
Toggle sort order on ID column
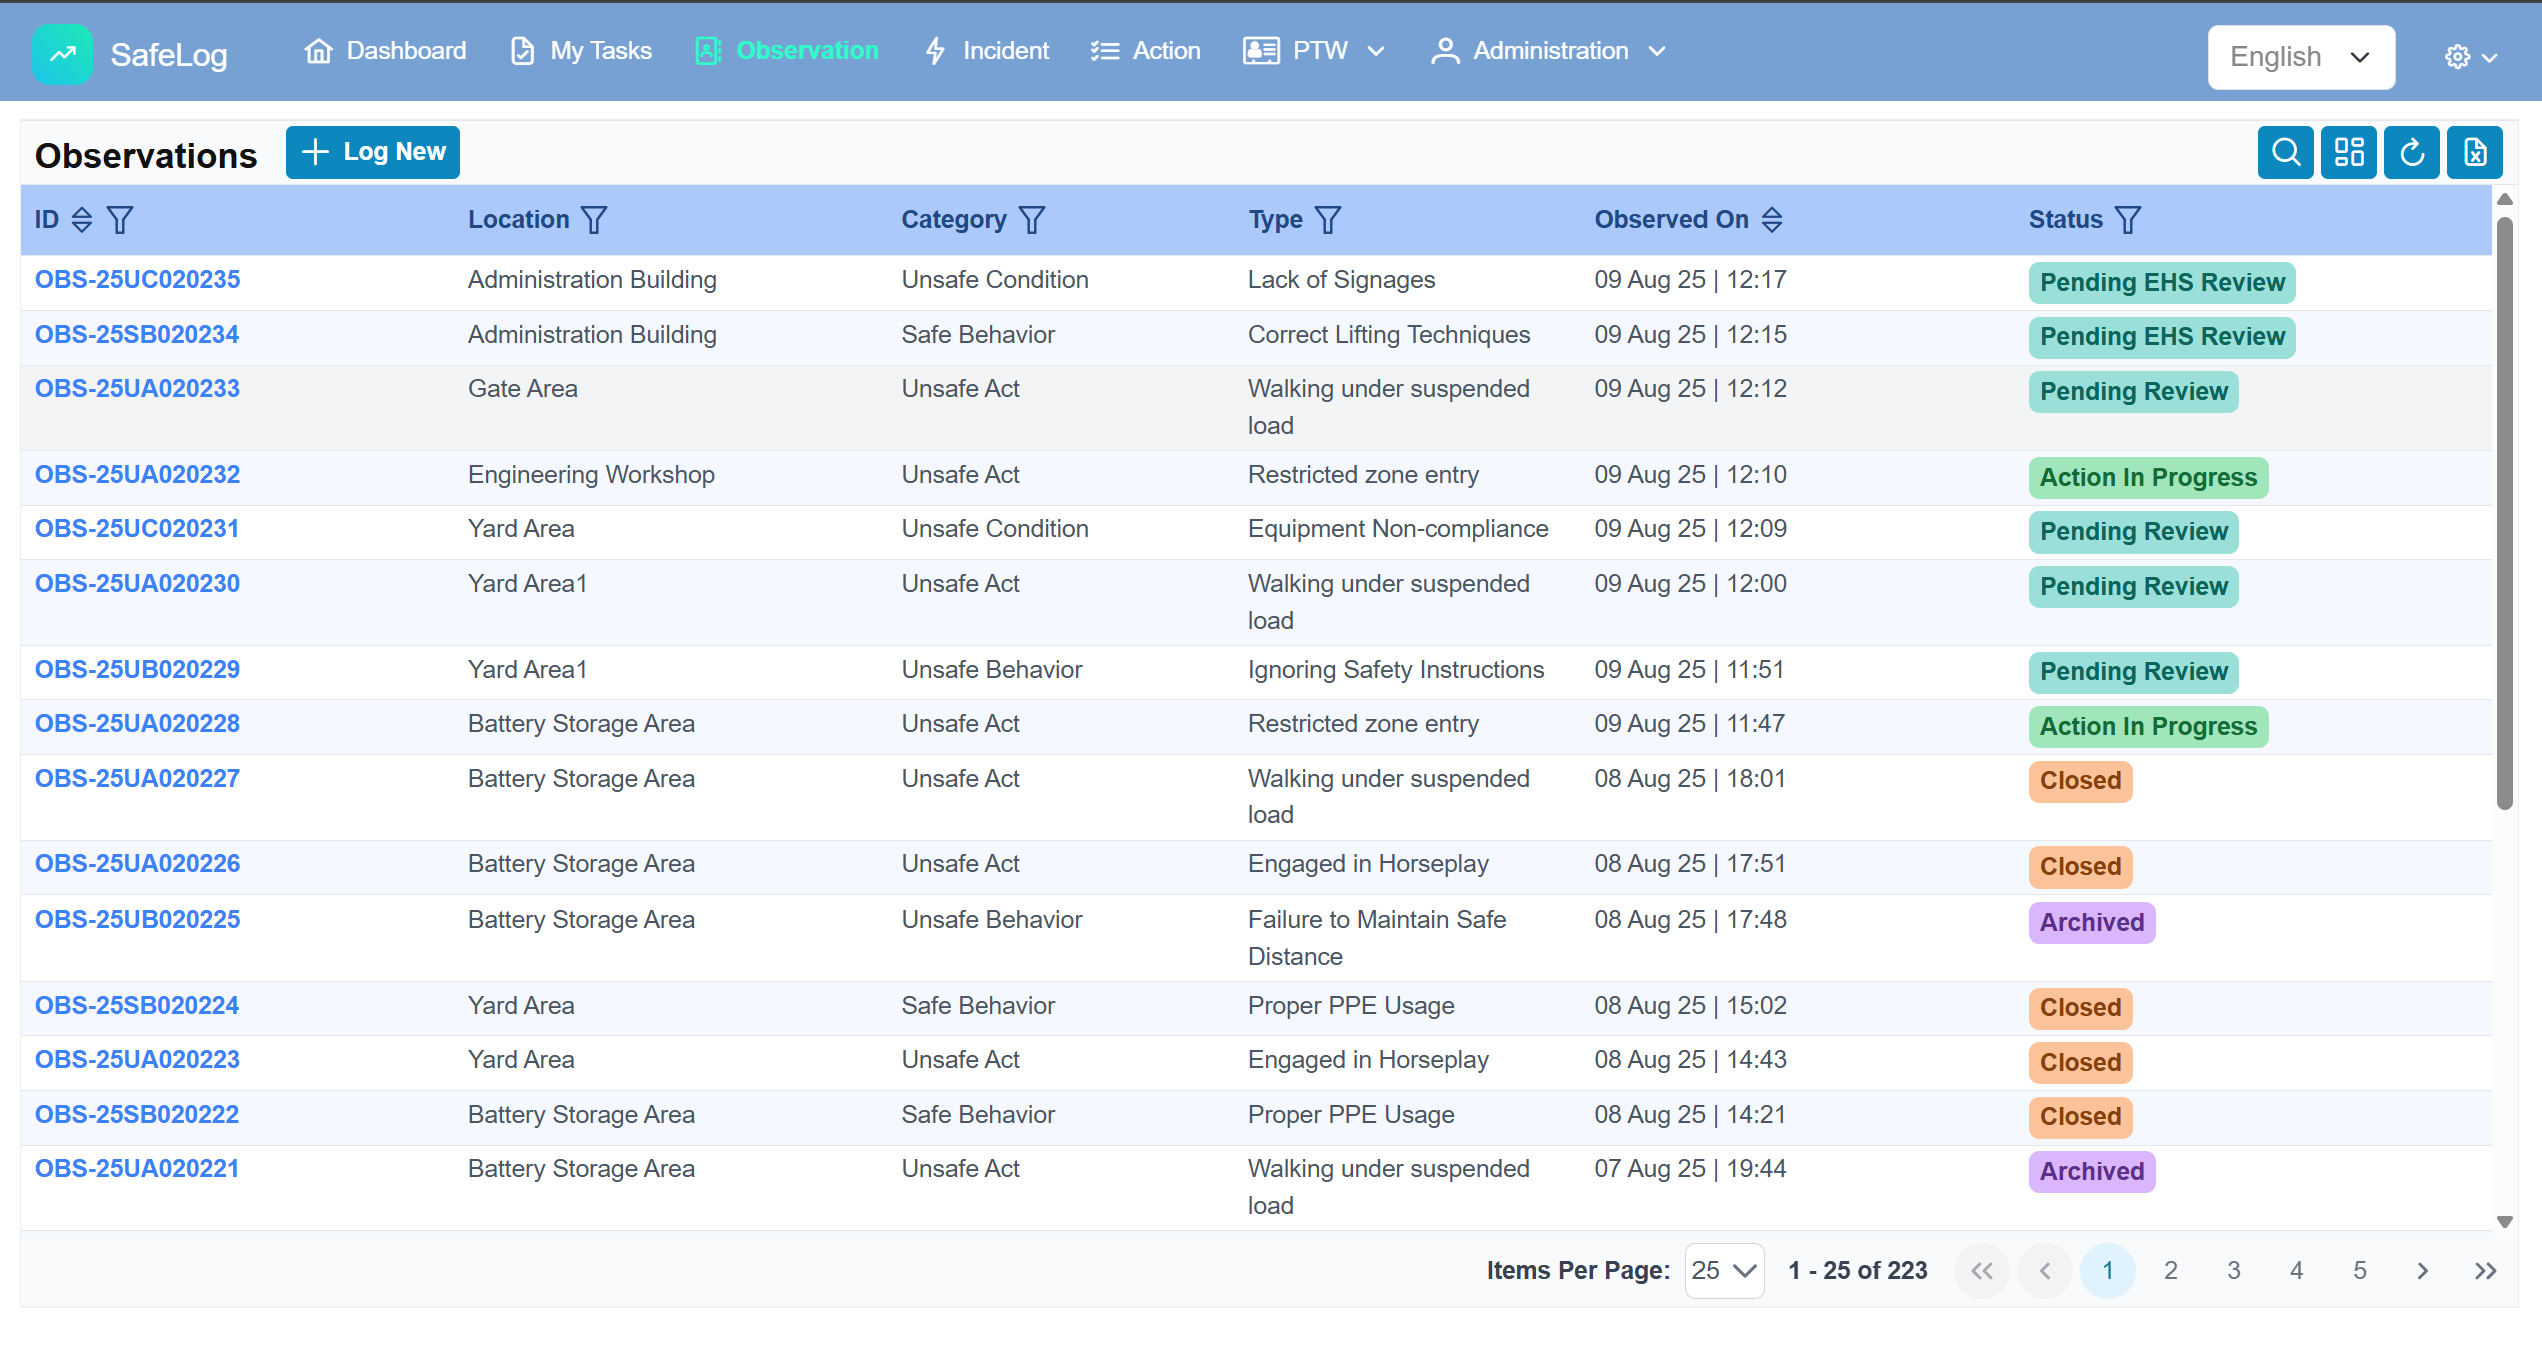[82, 220]
